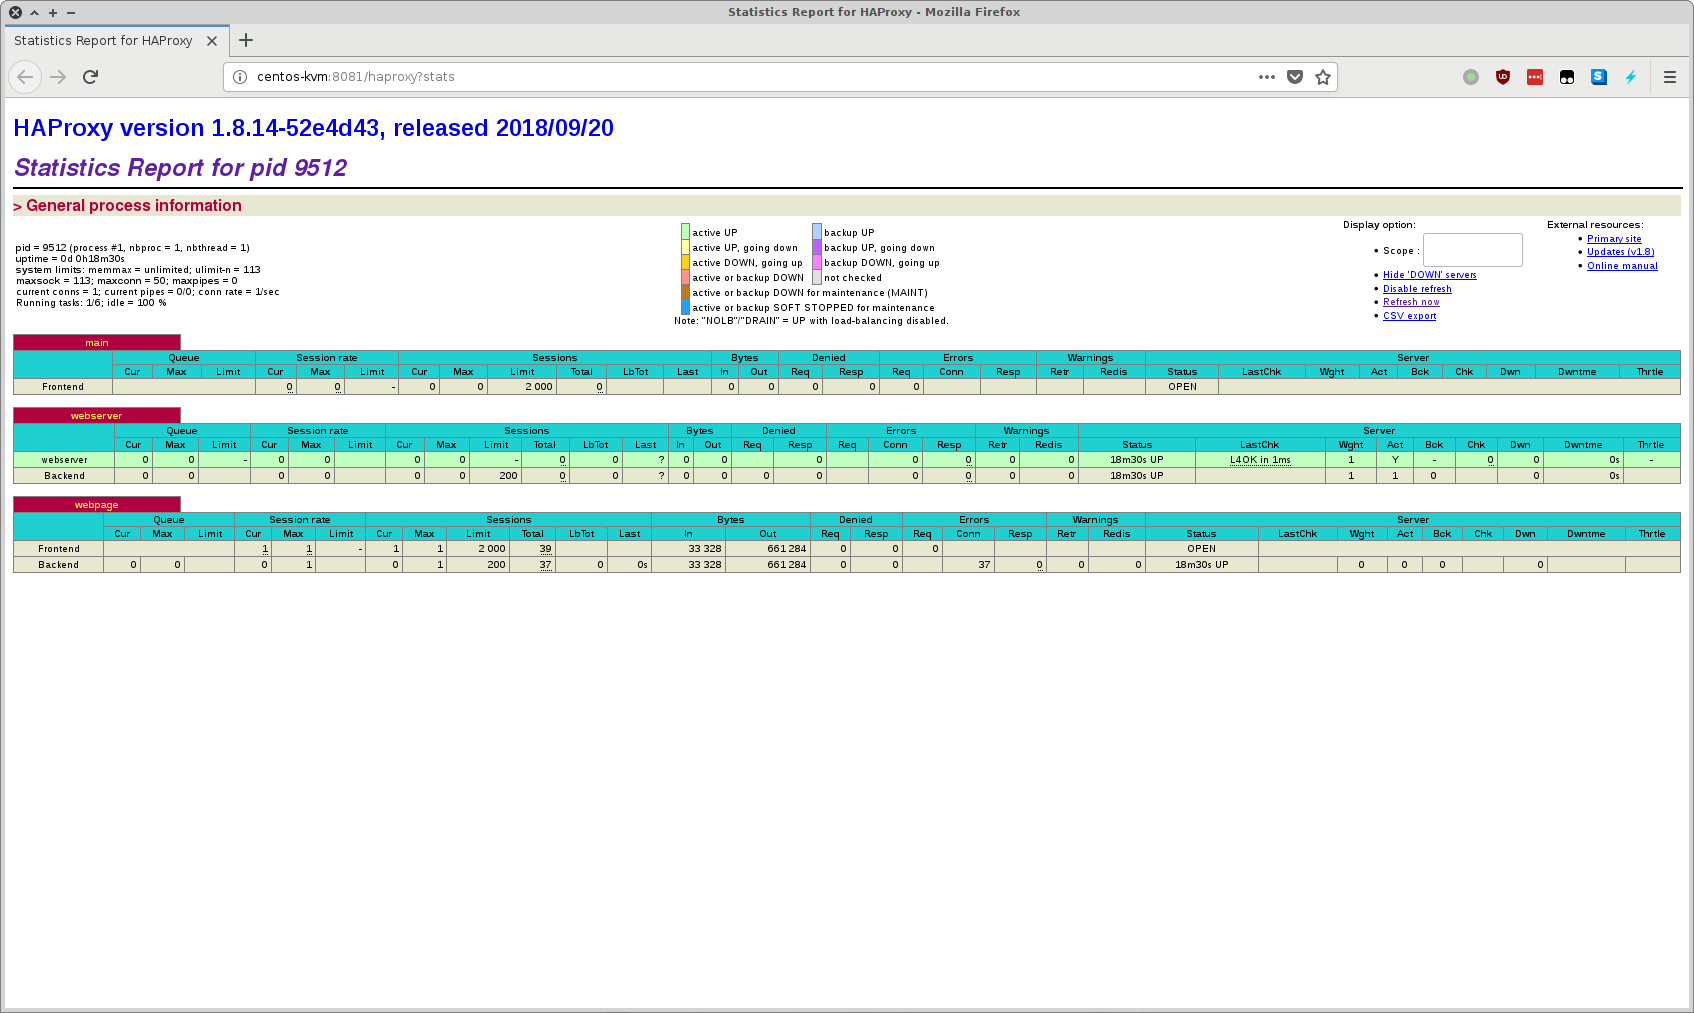This screenshot has height=1013, width=1694.
Task: Open the blue S extension icon
Action: pos(1599,77)
